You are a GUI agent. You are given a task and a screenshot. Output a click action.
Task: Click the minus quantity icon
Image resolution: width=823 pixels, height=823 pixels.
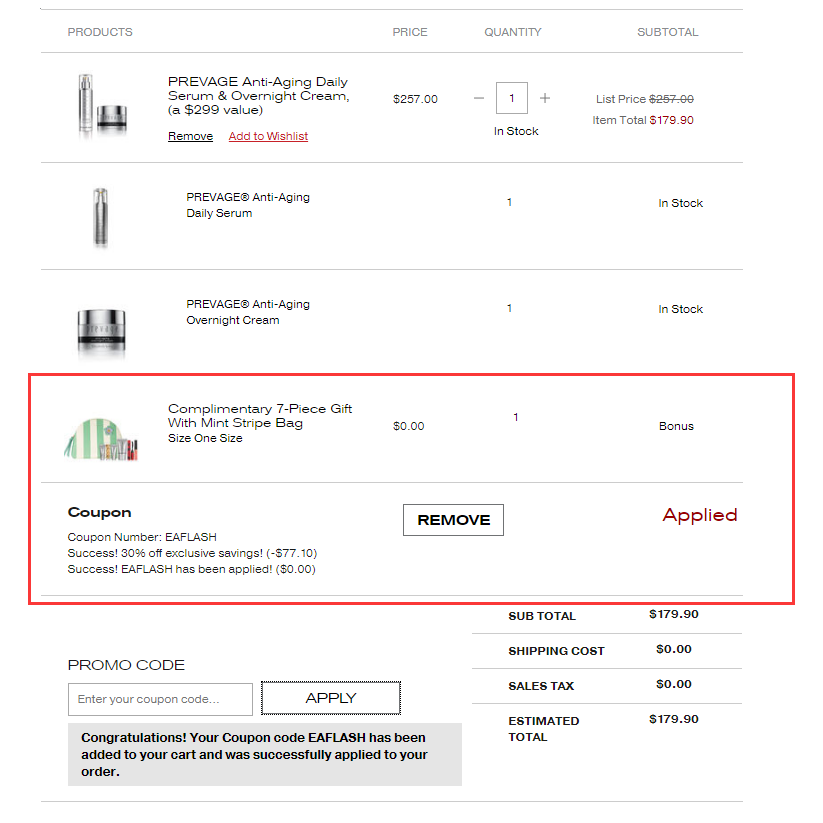(479, 98)
